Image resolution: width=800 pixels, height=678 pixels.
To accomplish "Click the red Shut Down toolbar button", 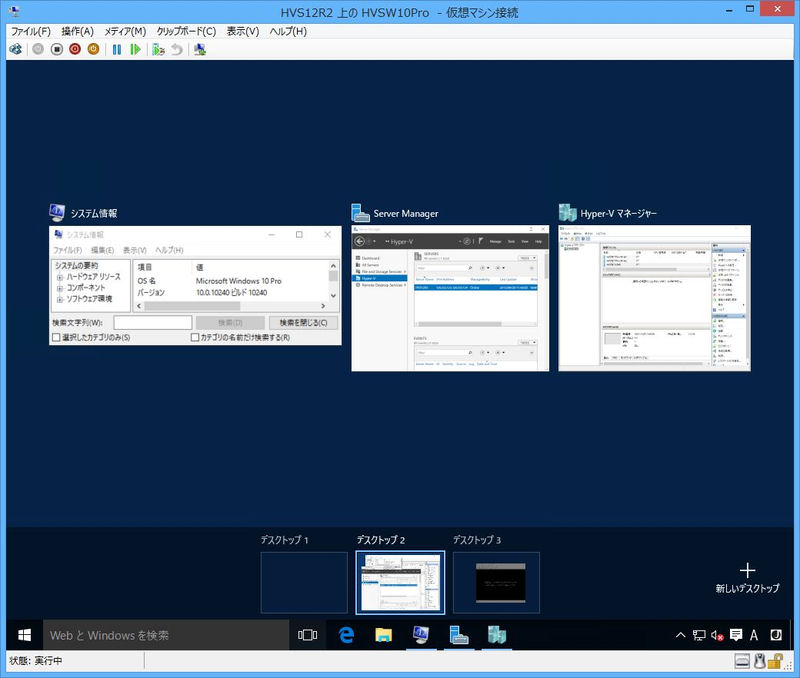I will 75,49.
